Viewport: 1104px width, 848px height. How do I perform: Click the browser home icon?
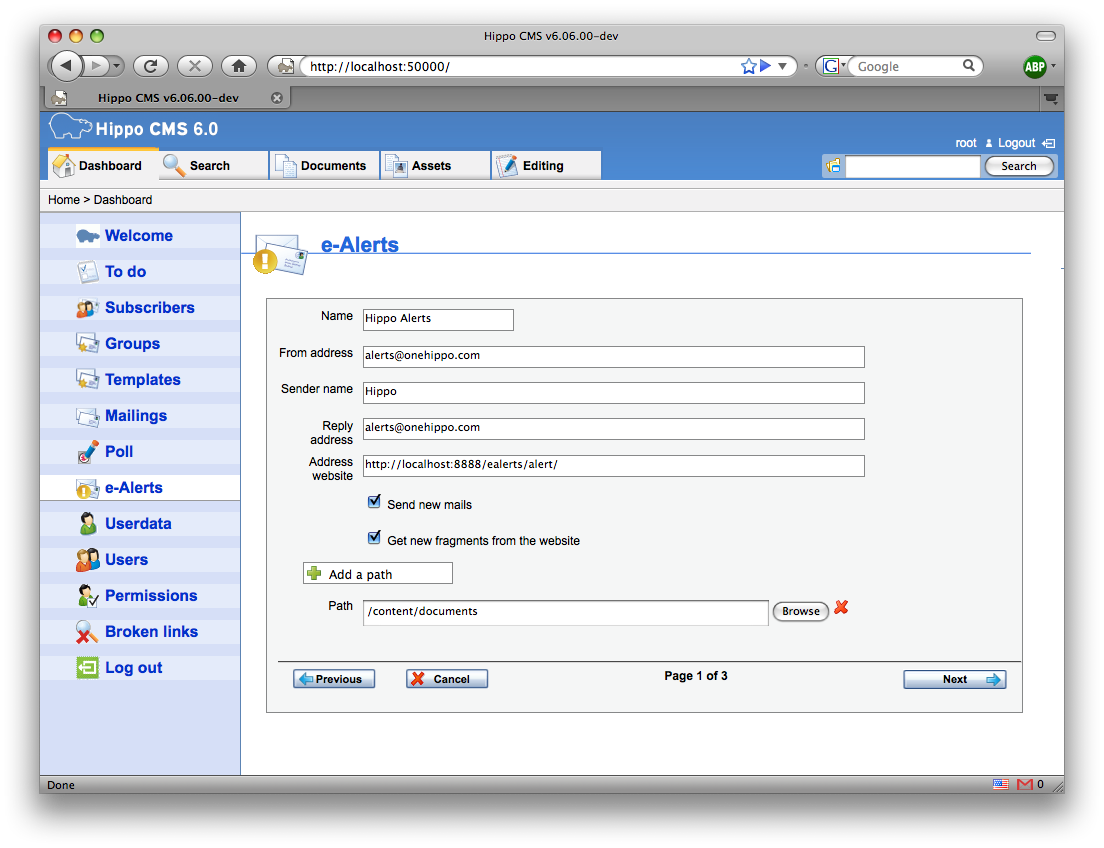point(238,66)
